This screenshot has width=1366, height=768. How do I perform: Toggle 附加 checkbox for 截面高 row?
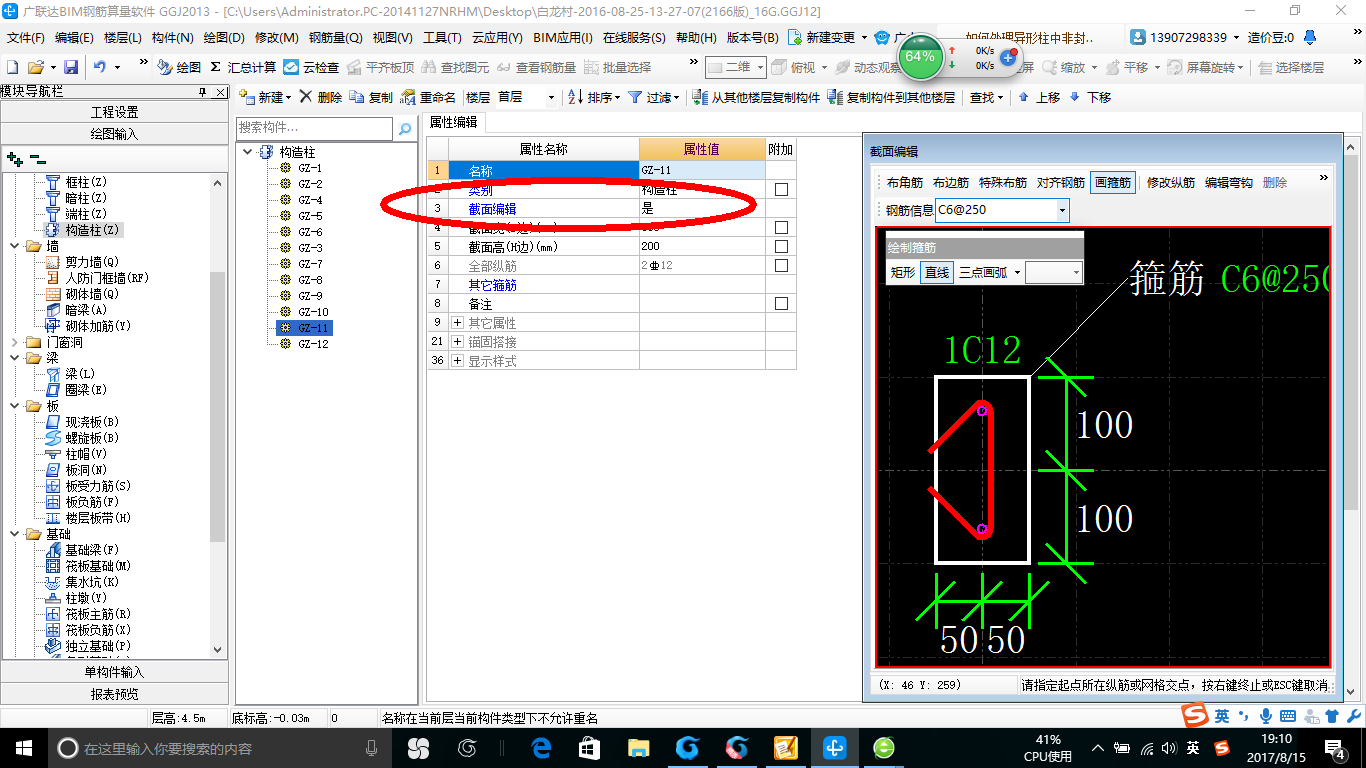point(781,247)
